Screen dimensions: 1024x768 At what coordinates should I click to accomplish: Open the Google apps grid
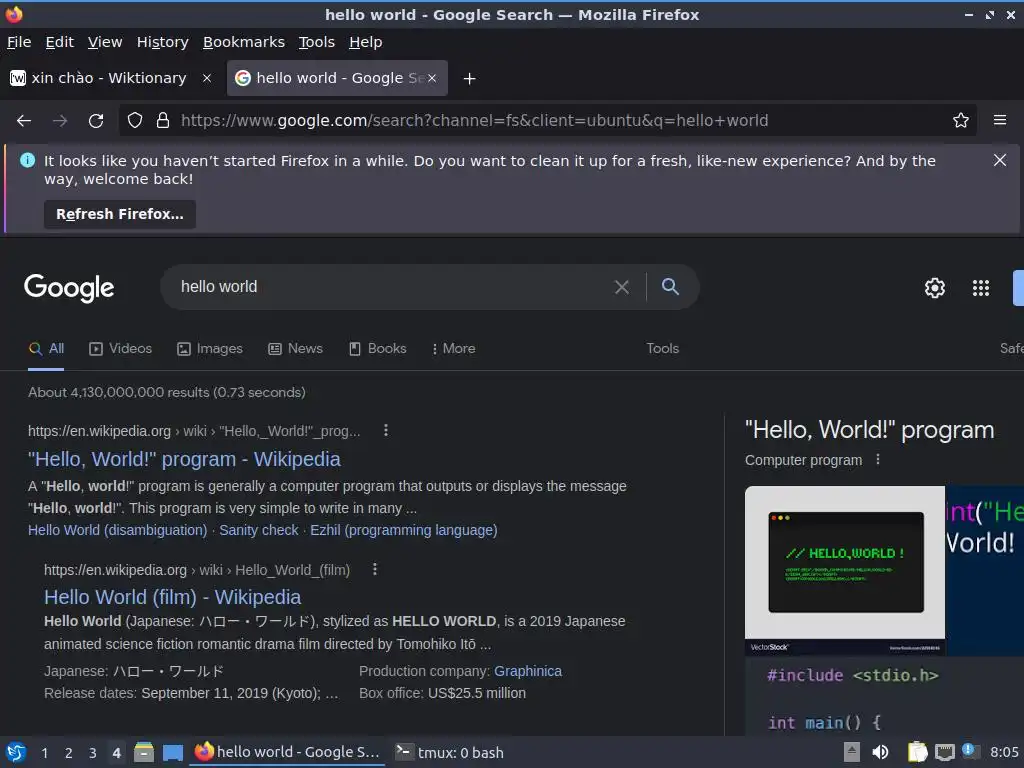point(980,288)
